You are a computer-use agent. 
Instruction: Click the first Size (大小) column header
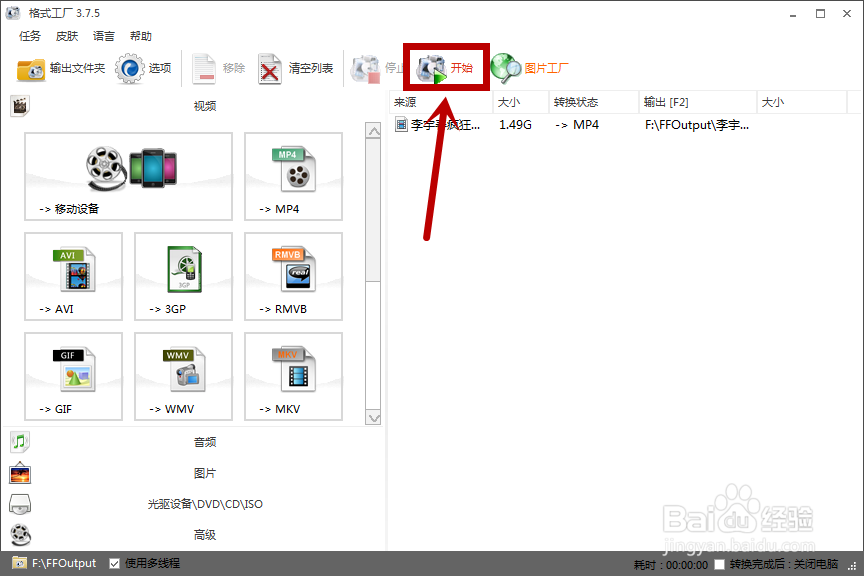[x=521, y=102]
